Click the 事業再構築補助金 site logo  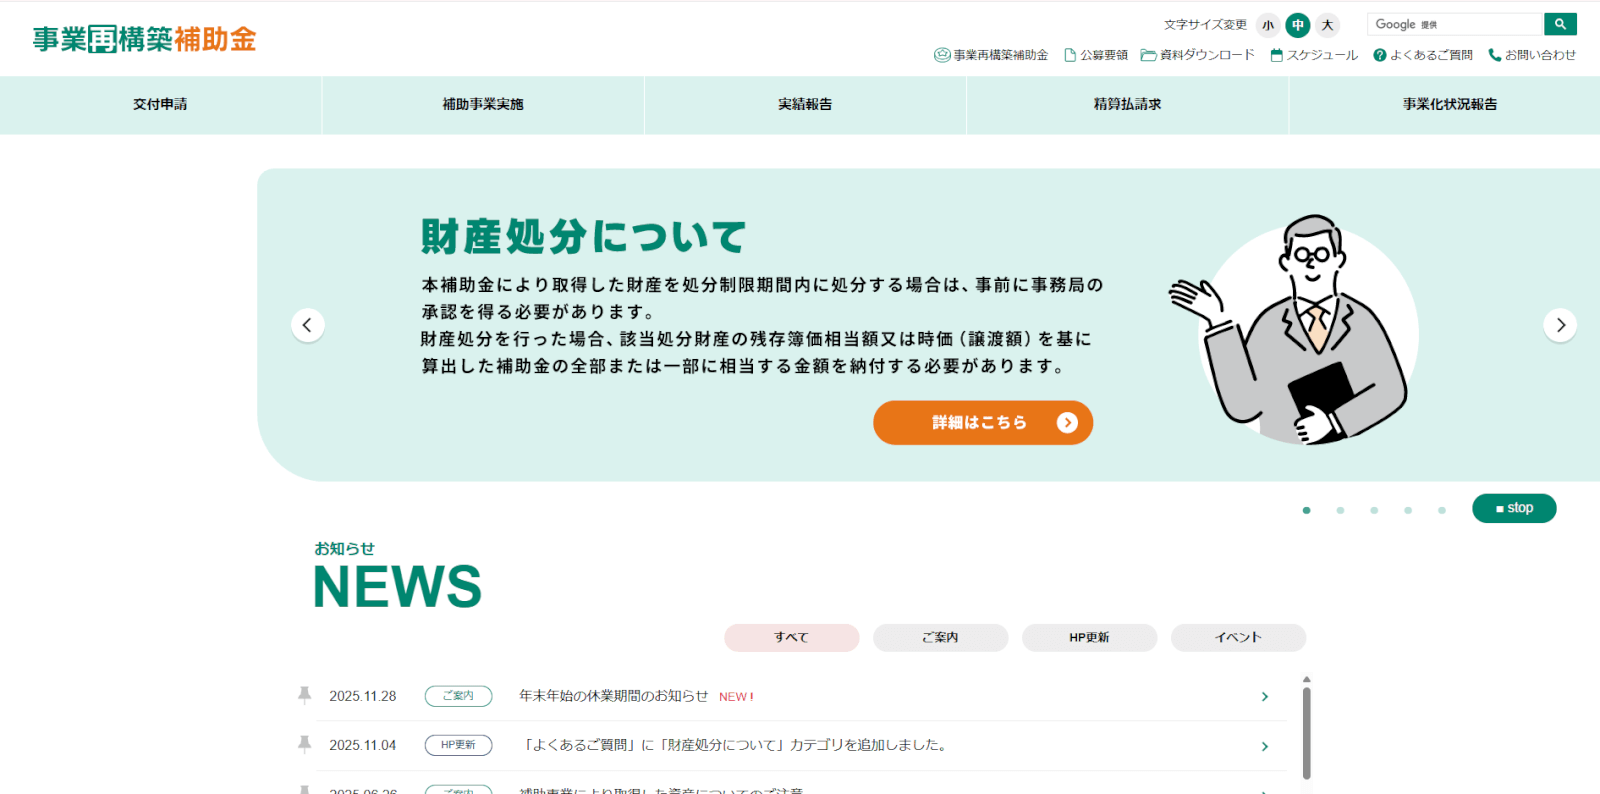pyautogui.click(x=145, y=39)
